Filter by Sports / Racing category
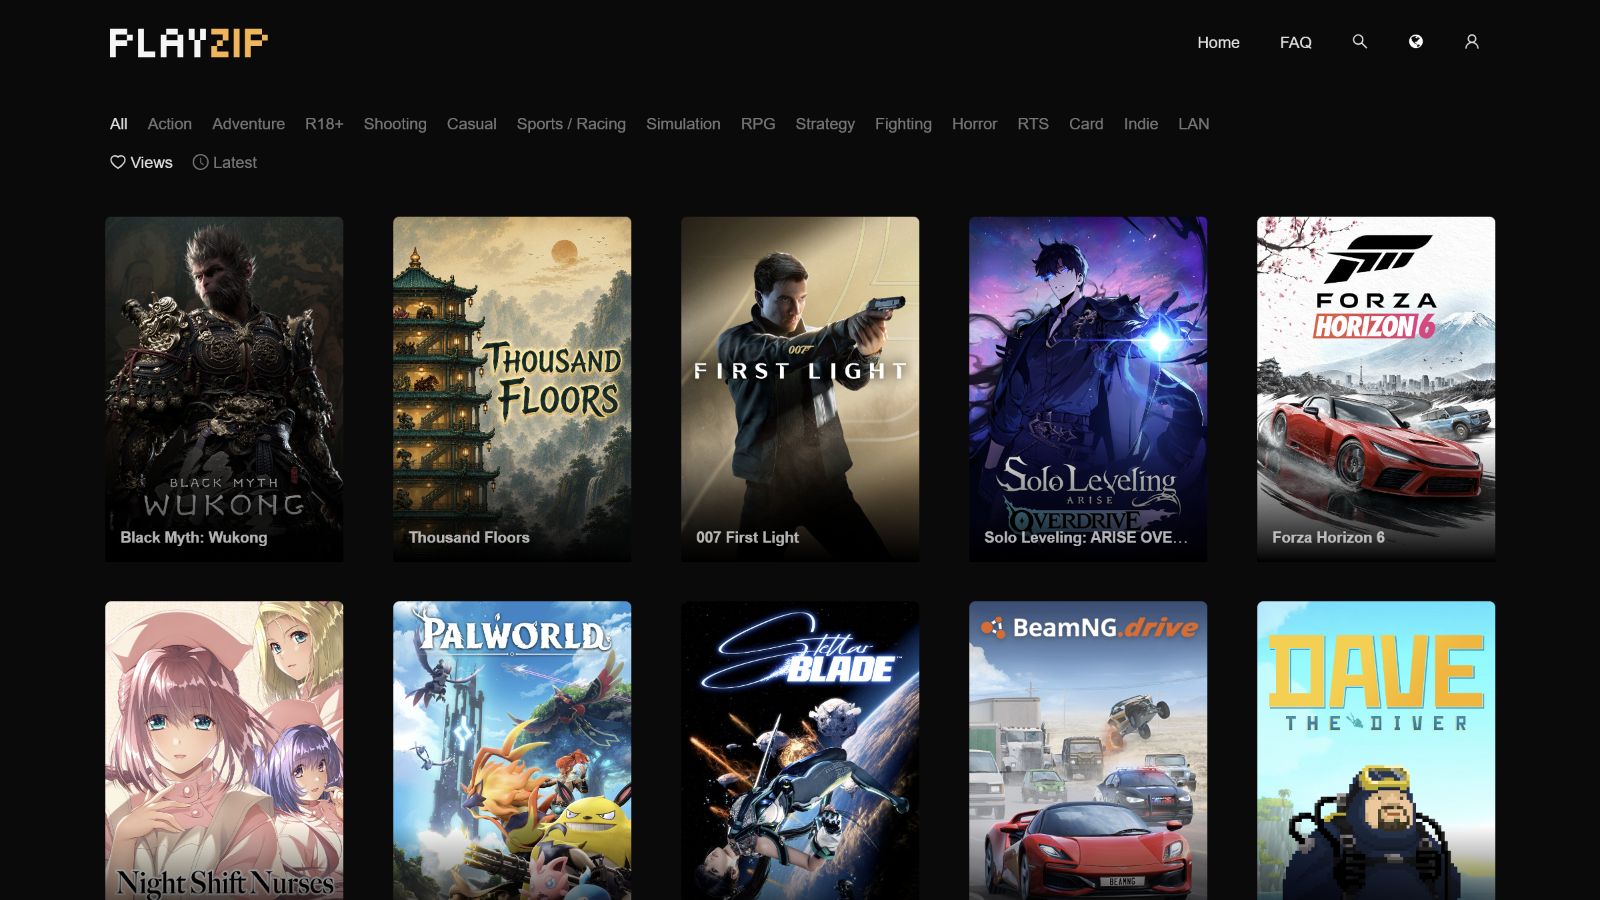 (x=571, y=124)
